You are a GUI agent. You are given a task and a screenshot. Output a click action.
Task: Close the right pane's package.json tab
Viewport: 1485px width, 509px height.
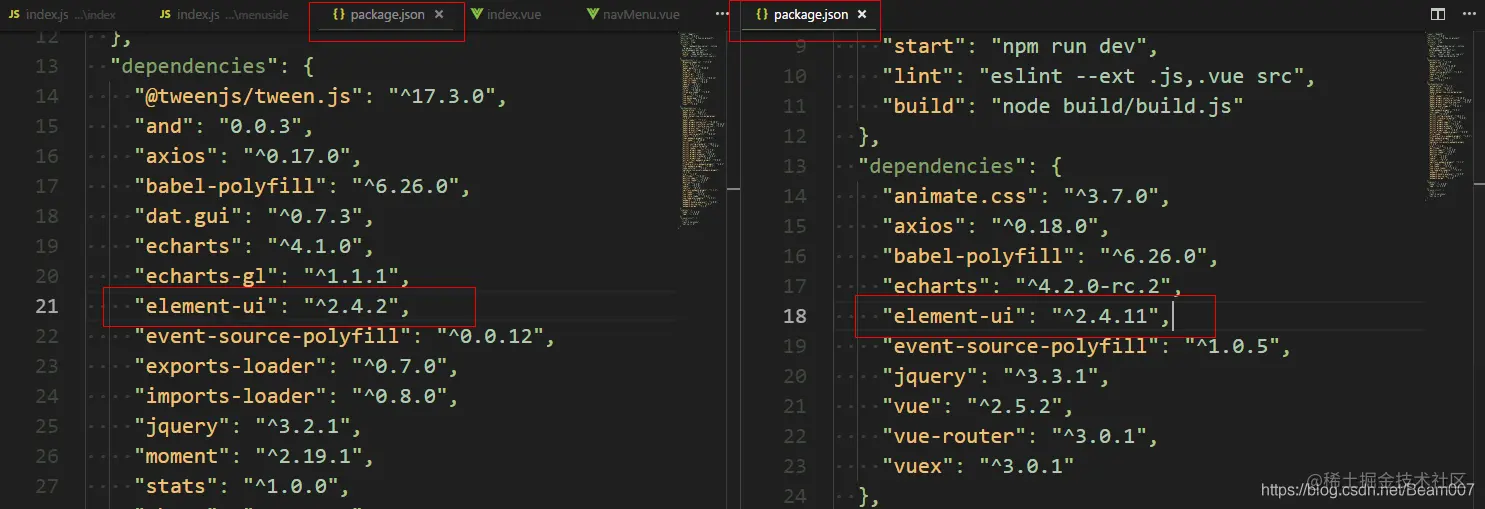click(861, 15)
